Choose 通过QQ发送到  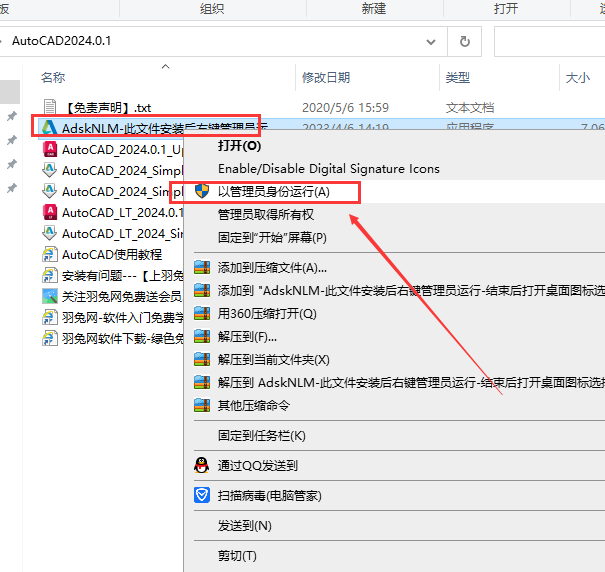pos(257,465)
